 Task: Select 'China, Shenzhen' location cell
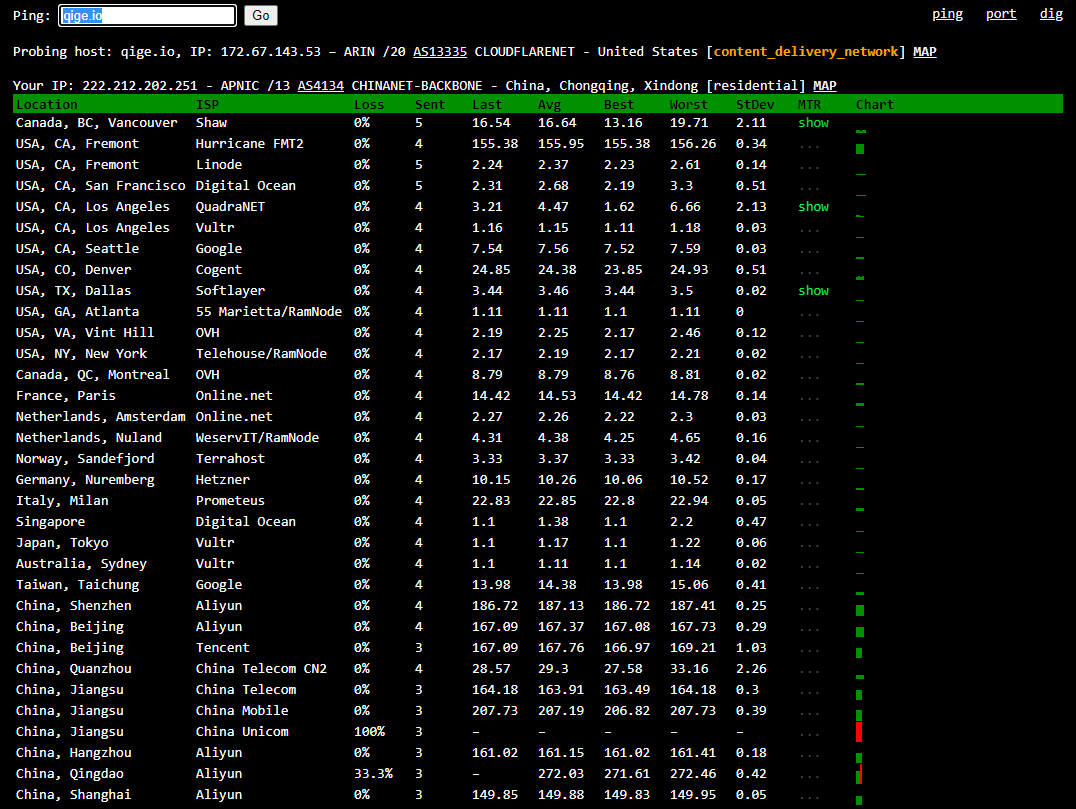click(x=73, y=606)
